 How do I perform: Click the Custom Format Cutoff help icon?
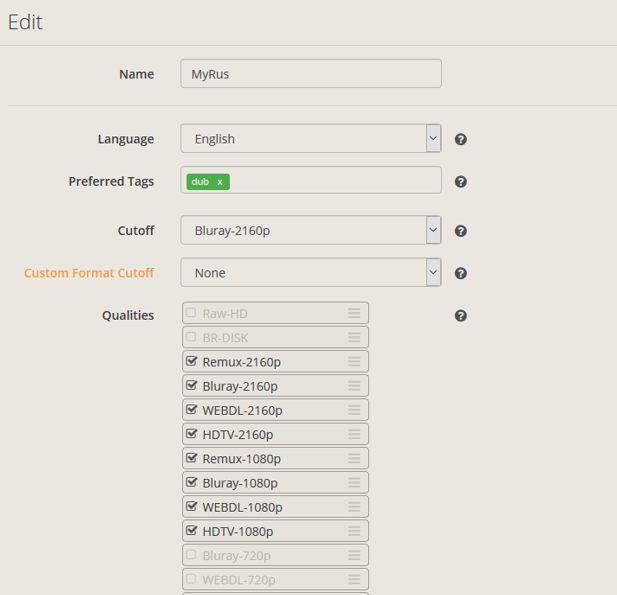(x=461, y=273)
